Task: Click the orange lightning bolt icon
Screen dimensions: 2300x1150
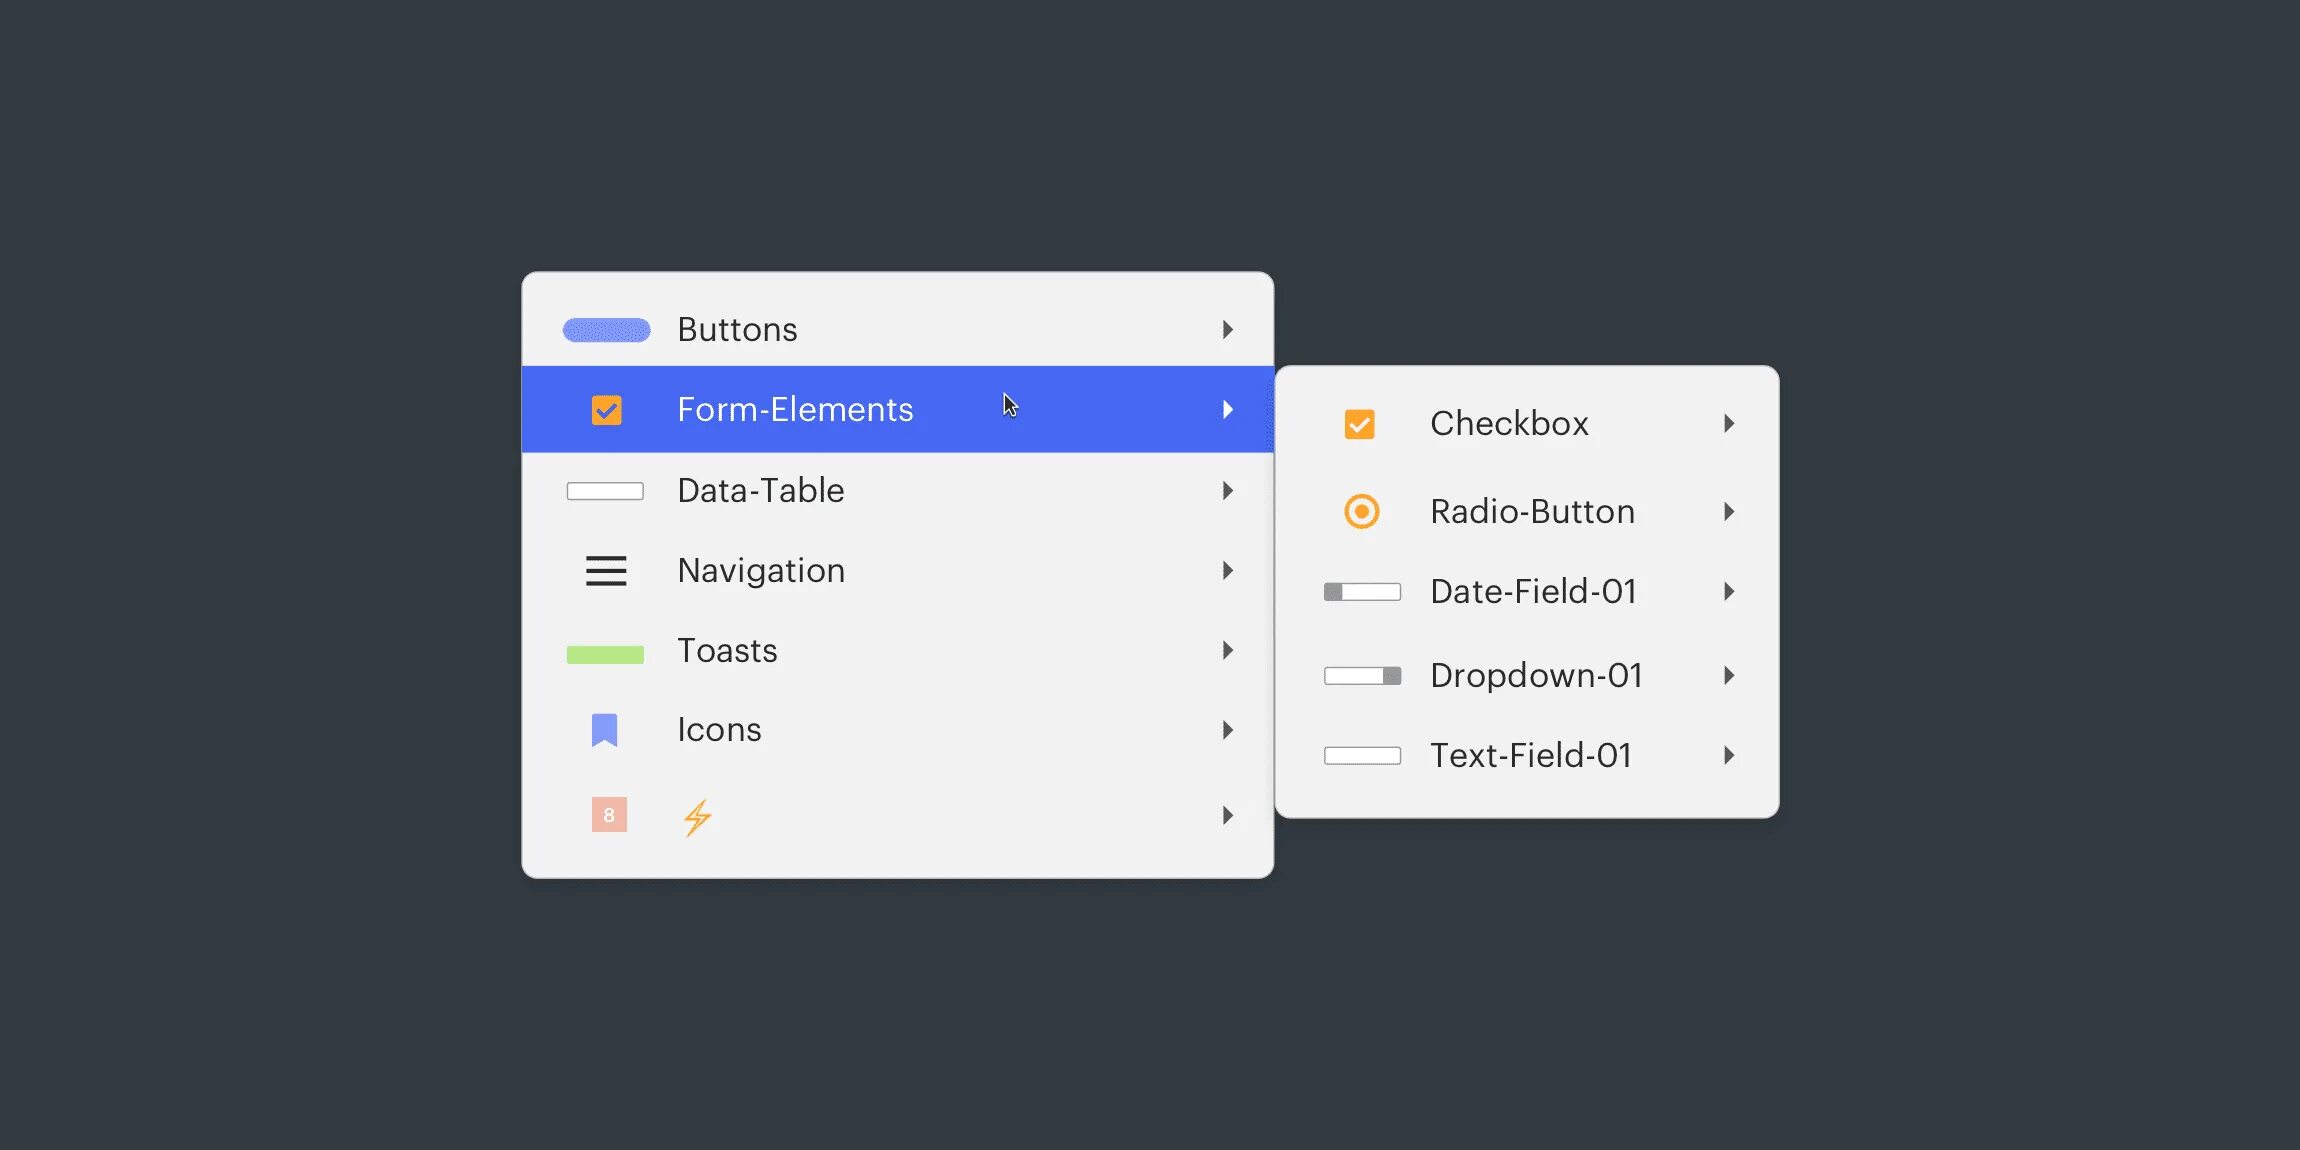Action: [697, 817]
